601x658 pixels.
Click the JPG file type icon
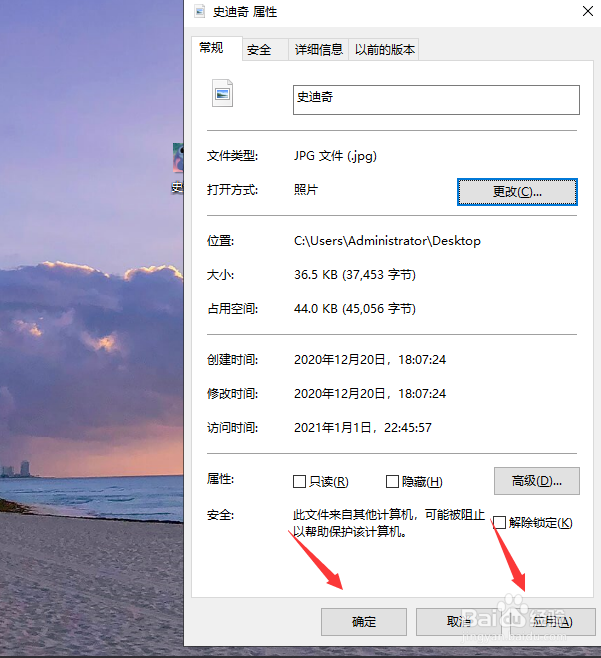tap(222, 93)
